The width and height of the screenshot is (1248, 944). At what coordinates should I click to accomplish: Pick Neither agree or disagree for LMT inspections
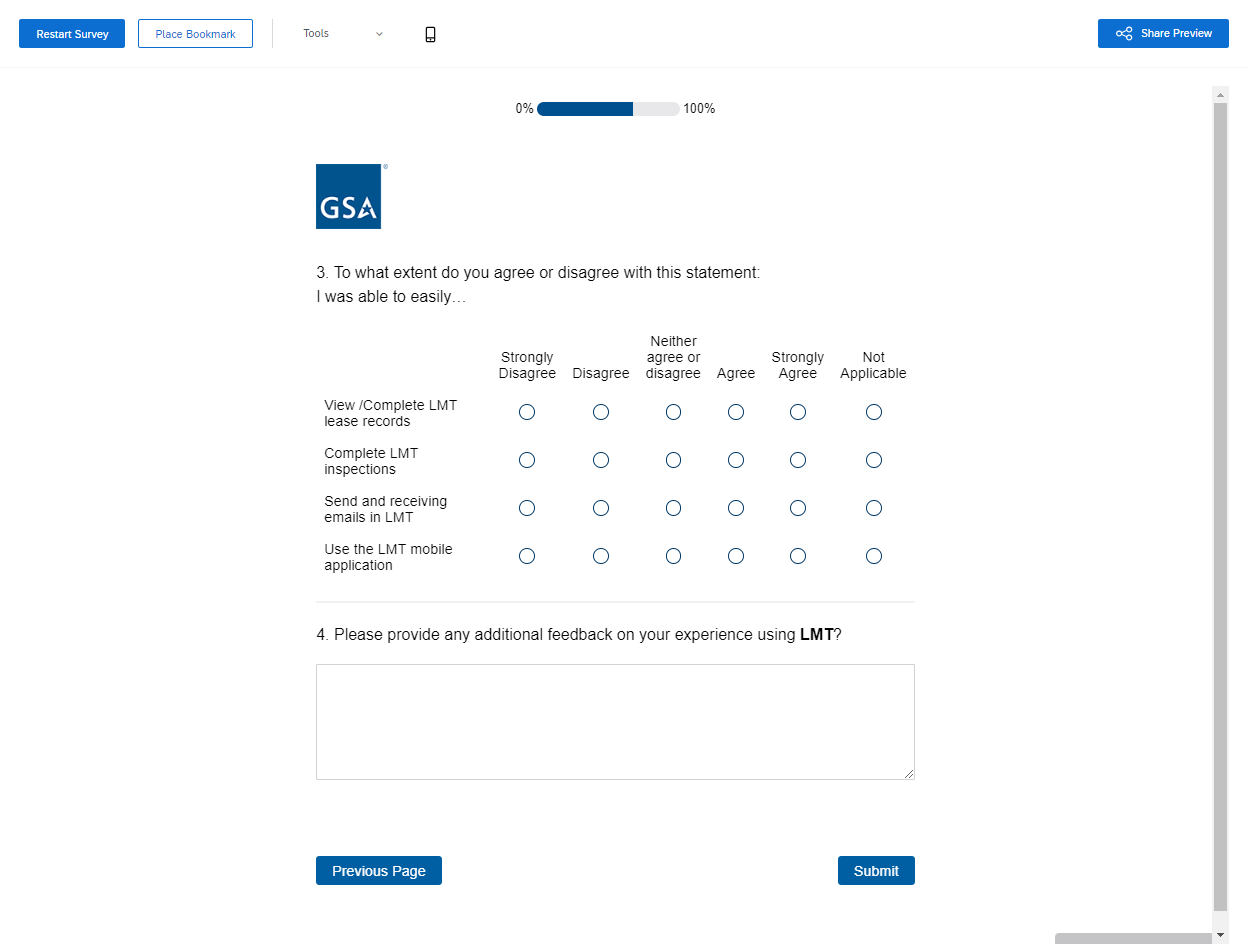pos(673,460)
